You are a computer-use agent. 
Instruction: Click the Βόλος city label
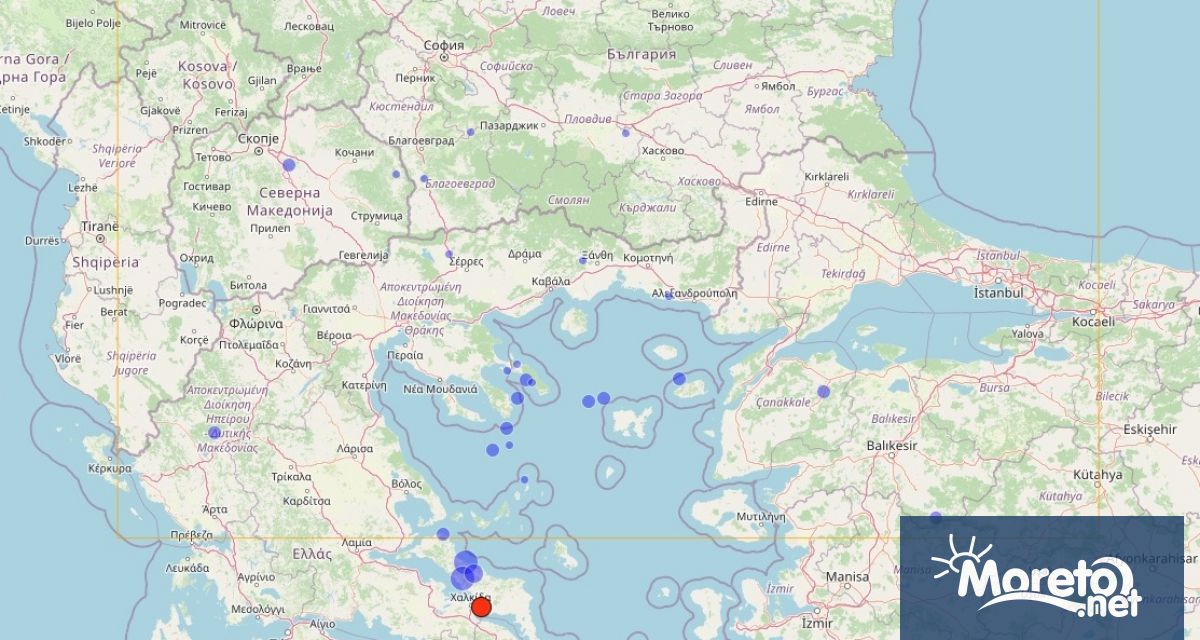coord(405,483)
